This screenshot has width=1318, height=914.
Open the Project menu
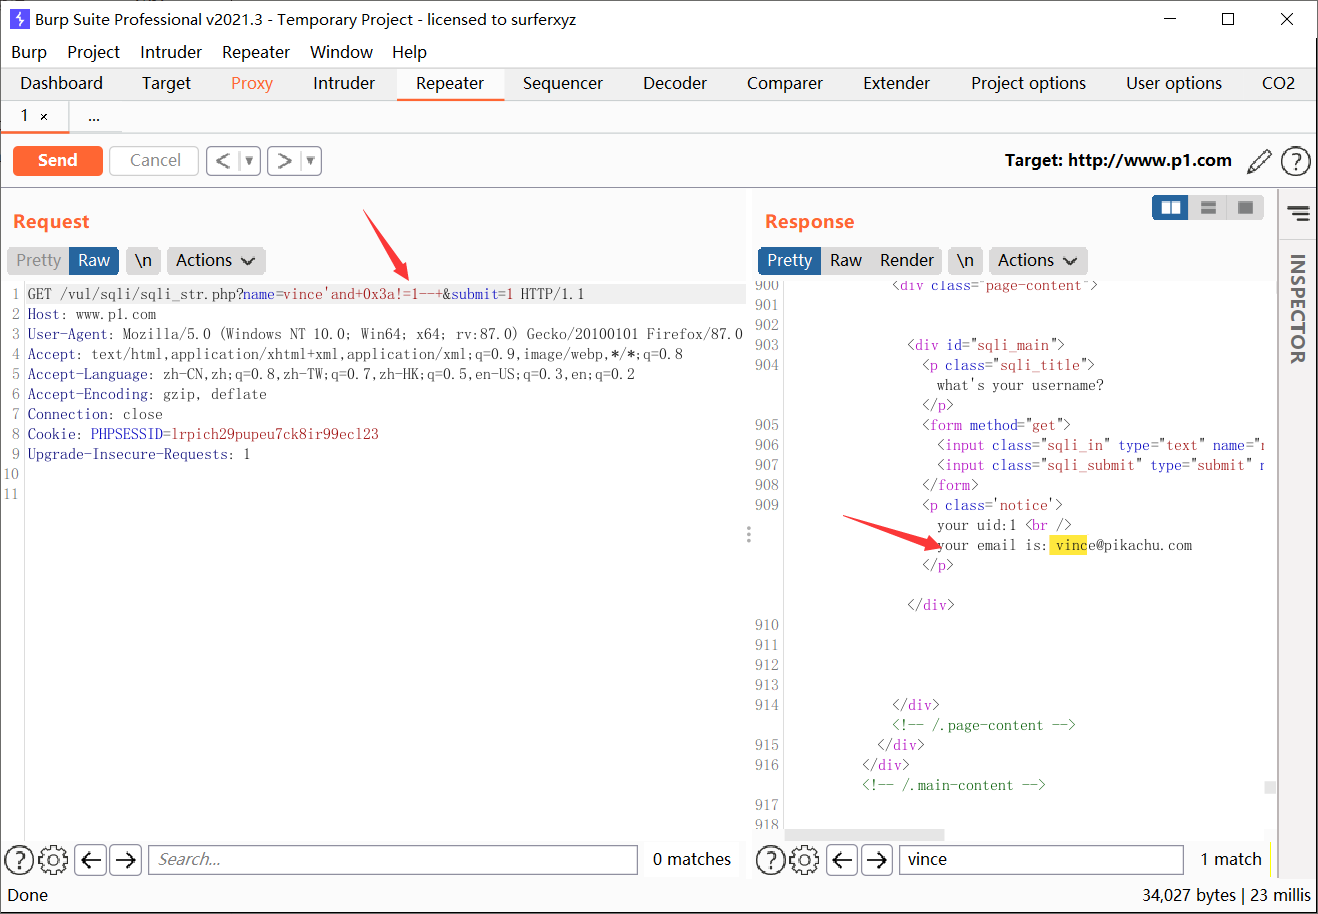coord(93,52)
